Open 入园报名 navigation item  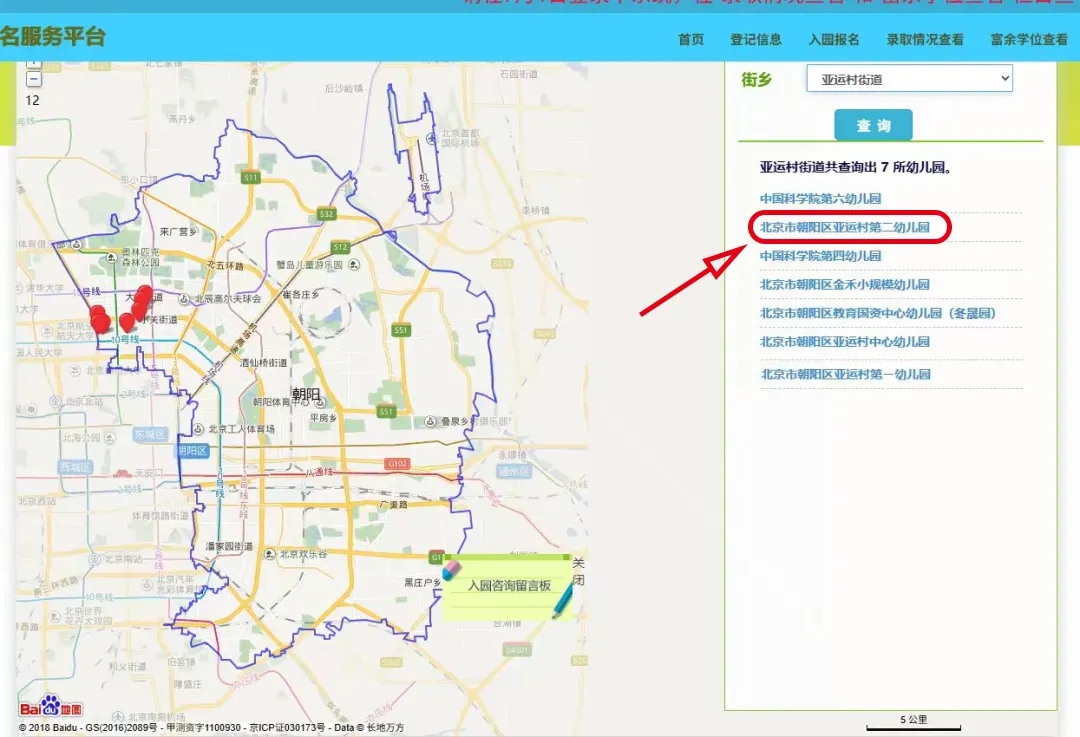pyautogui.click(x=833, y=39)
